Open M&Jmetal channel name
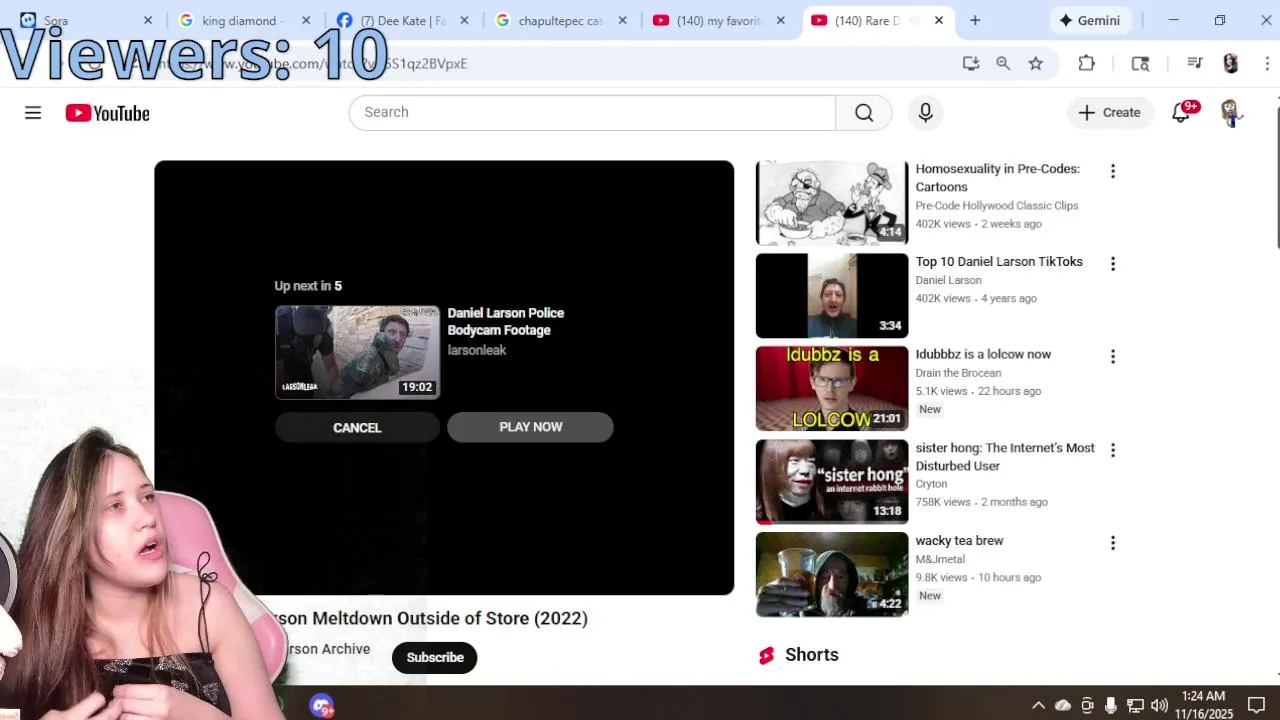Viewport: 1280px width, 720px height. [x=940, y=560]
